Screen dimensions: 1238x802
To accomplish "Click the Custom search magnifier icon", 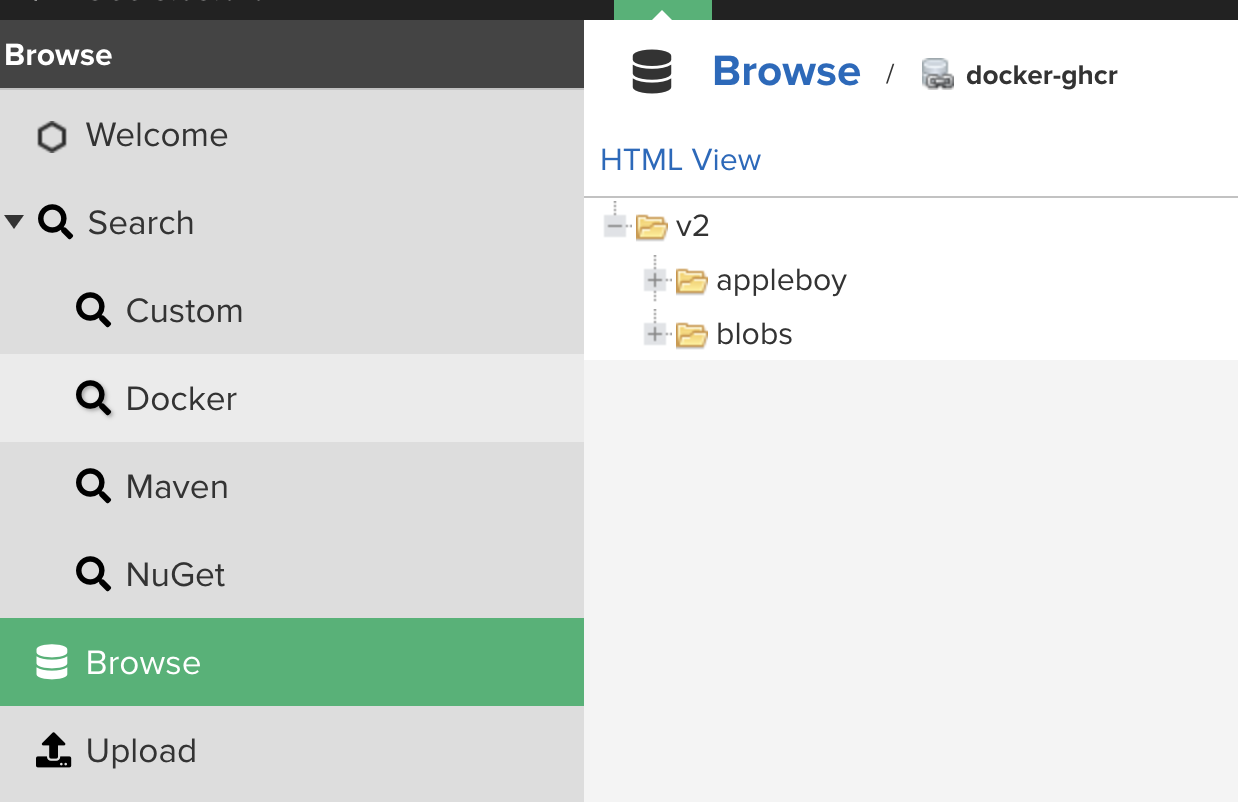I will coord(93,310).
